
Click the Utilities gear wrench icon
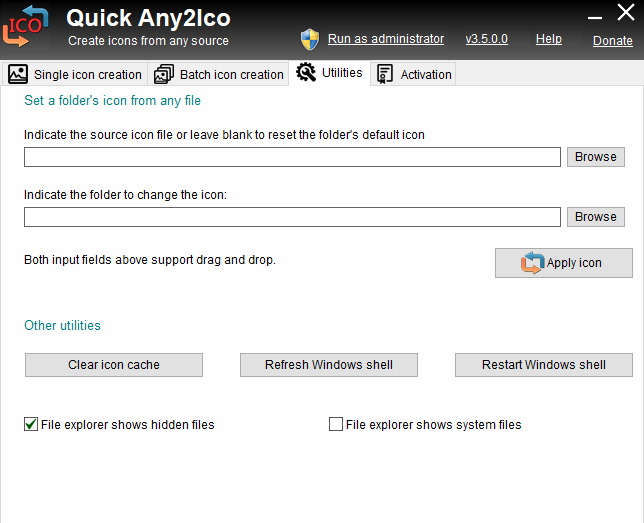click(x=306, y=72)
